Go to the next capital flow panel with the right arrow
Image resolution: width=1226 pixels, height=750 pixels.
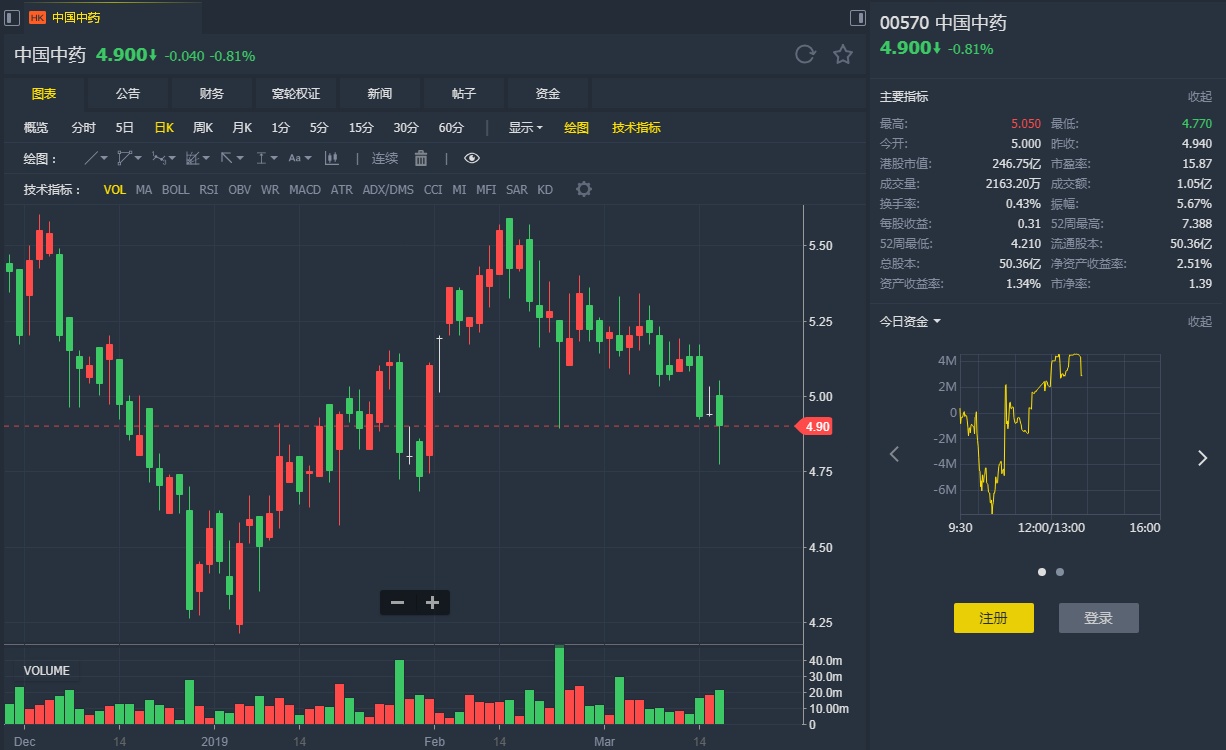click(1202, 457)
